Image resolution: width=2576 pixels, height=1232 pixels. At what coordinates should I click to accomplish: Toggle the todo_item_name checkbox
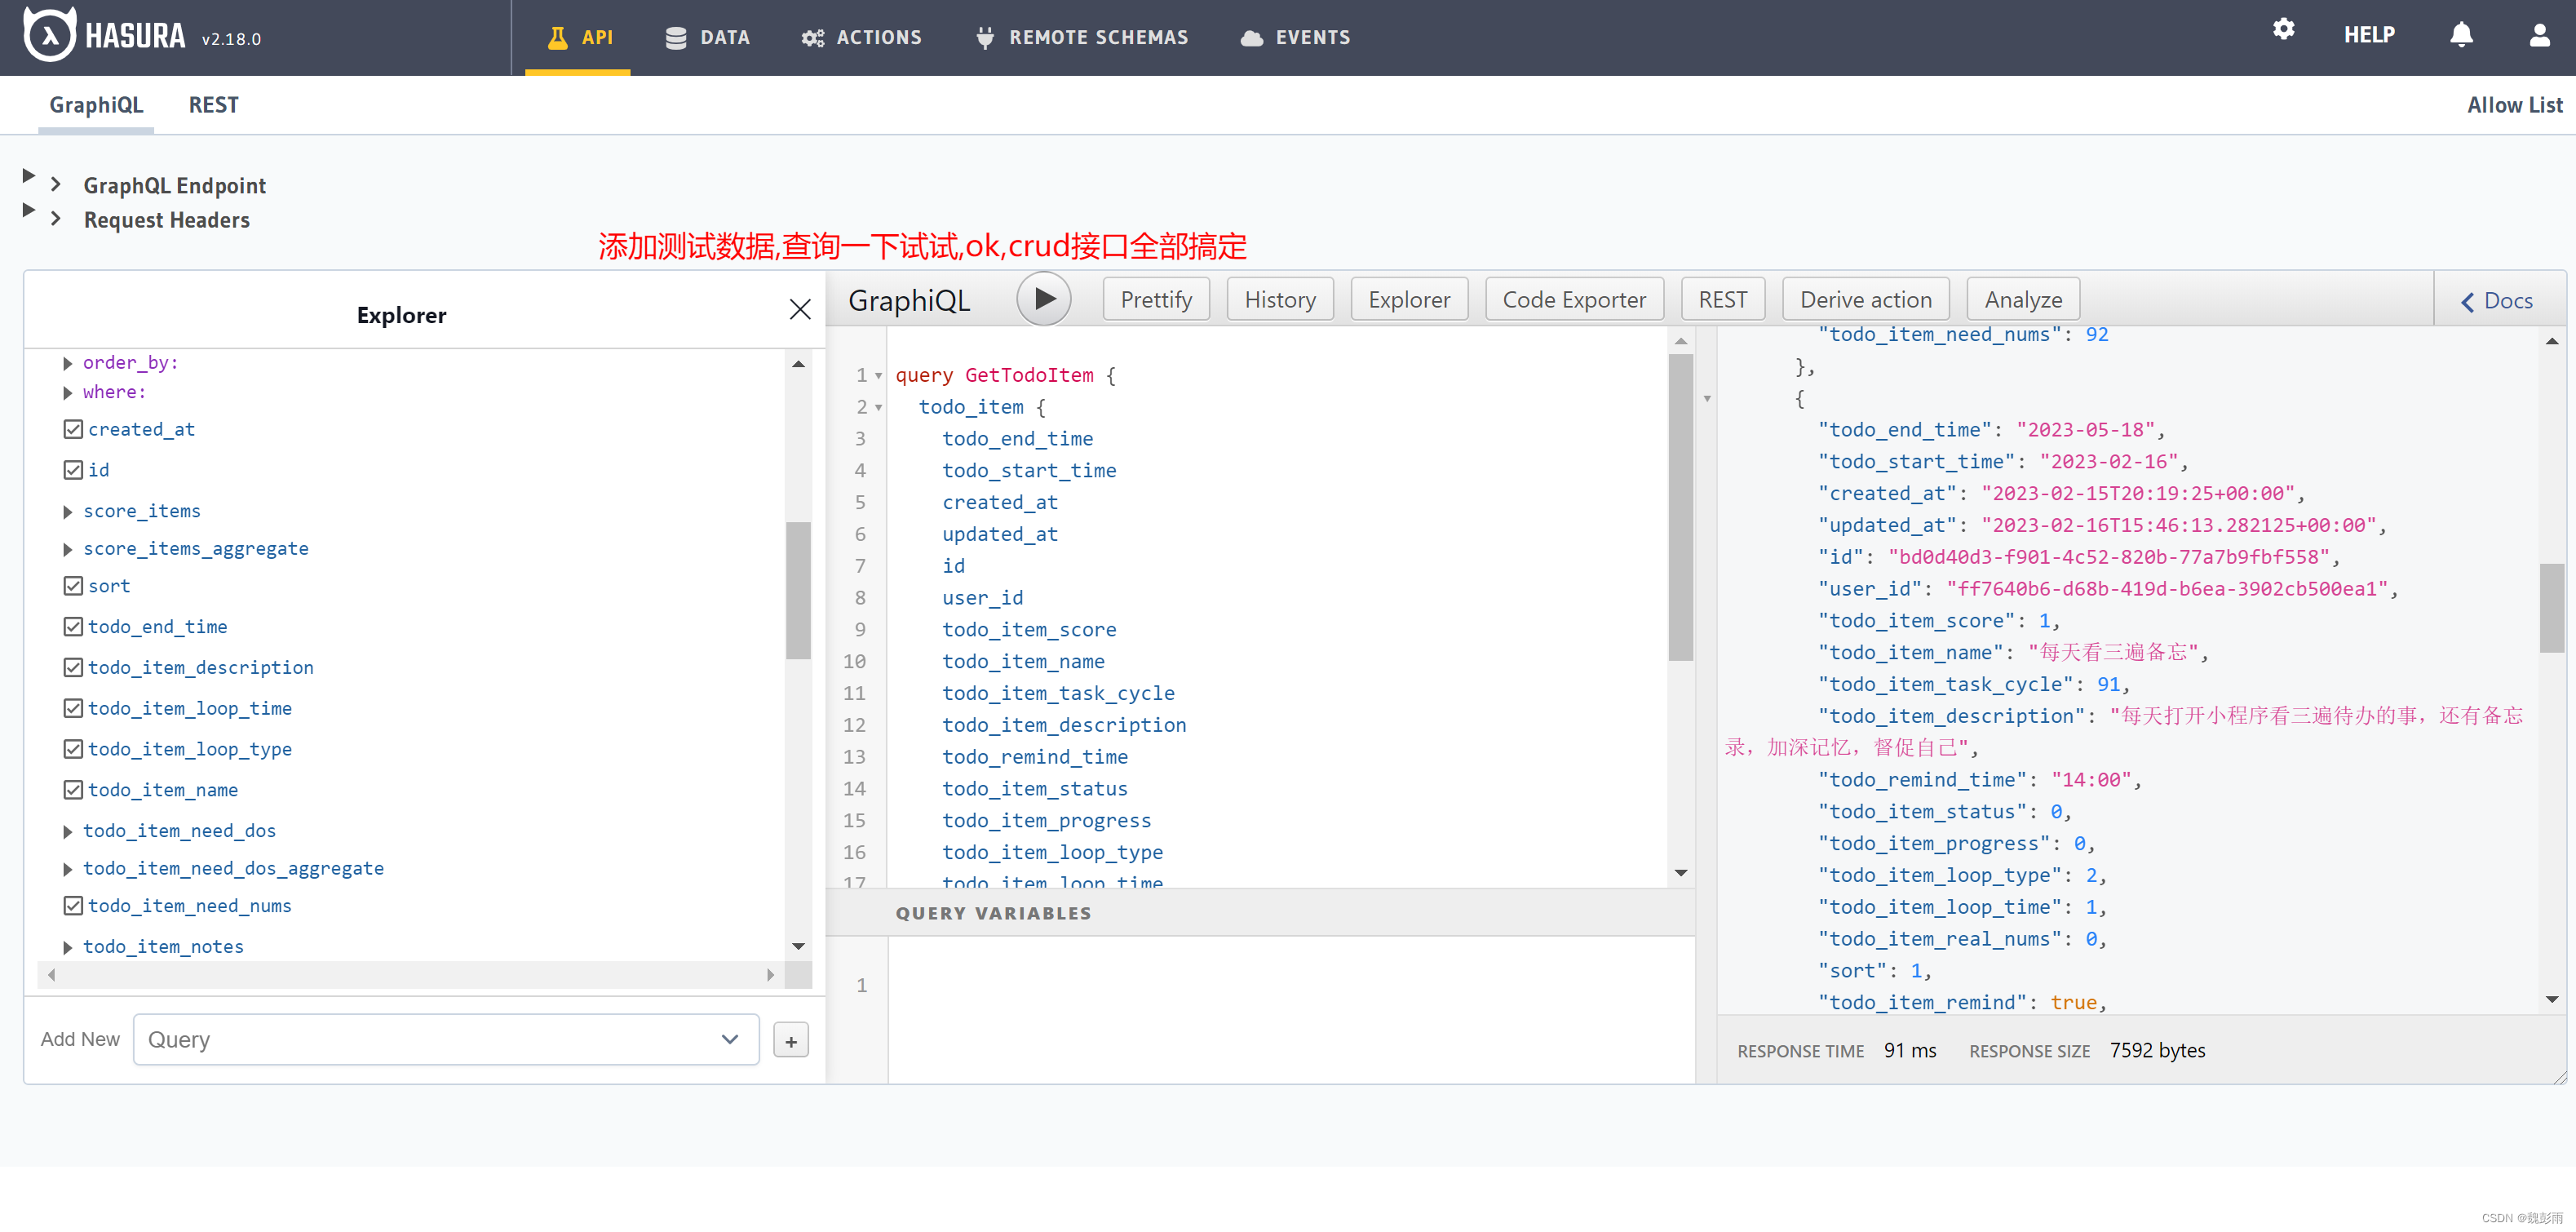[x=73, y=790]
